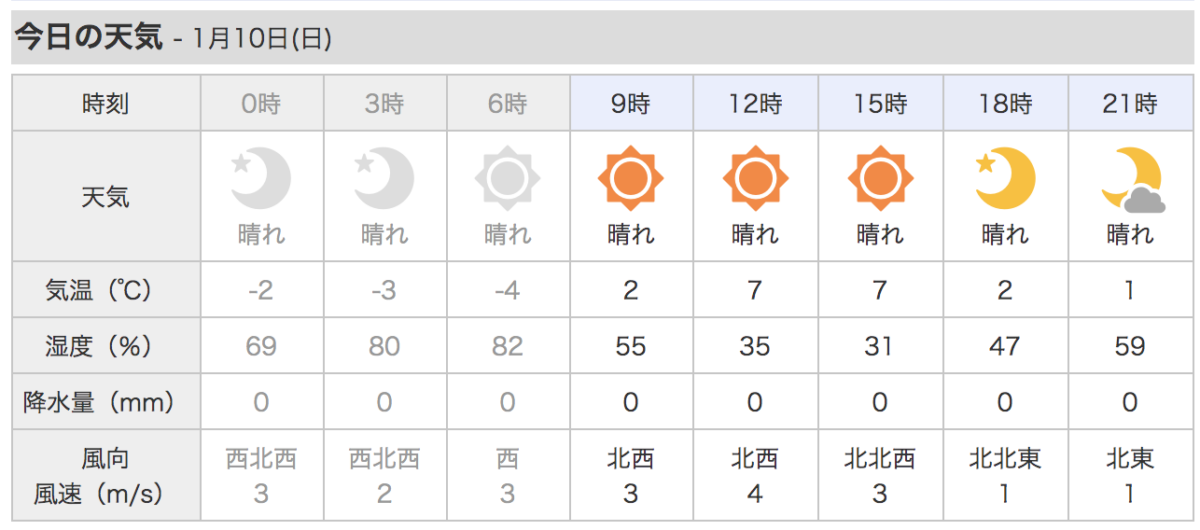Image resolution: width=1200 pixels, height=530 pixels.
Task: Click the orange sun icon at 9時
Action: (x=631, y=179)
